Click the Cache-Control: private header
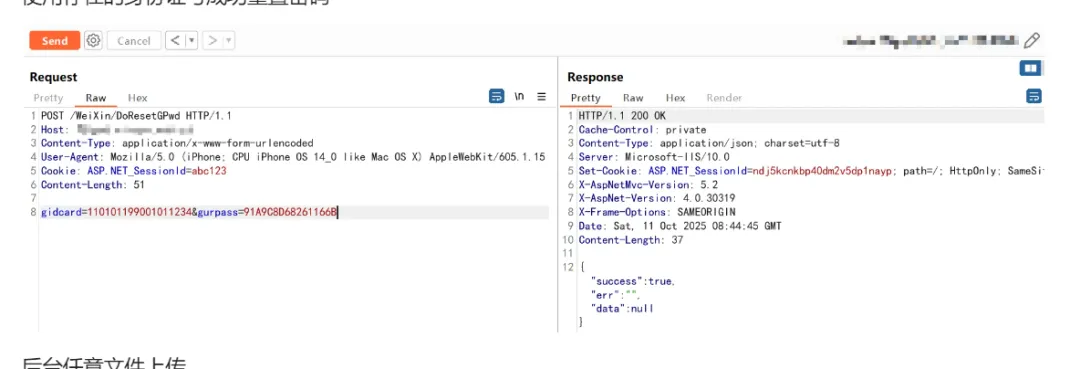The width and height of the screenshot is (1080, 369). point(643,129)
